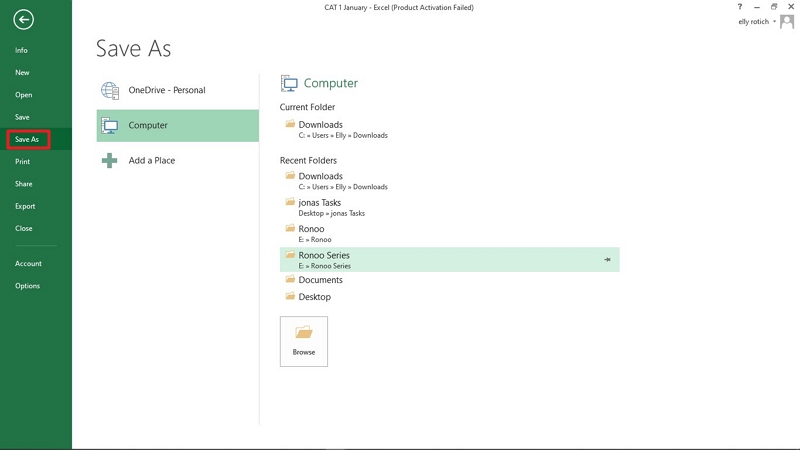Open the Documents folder
This screenshot has height=450, width=800.
point(449,280)
